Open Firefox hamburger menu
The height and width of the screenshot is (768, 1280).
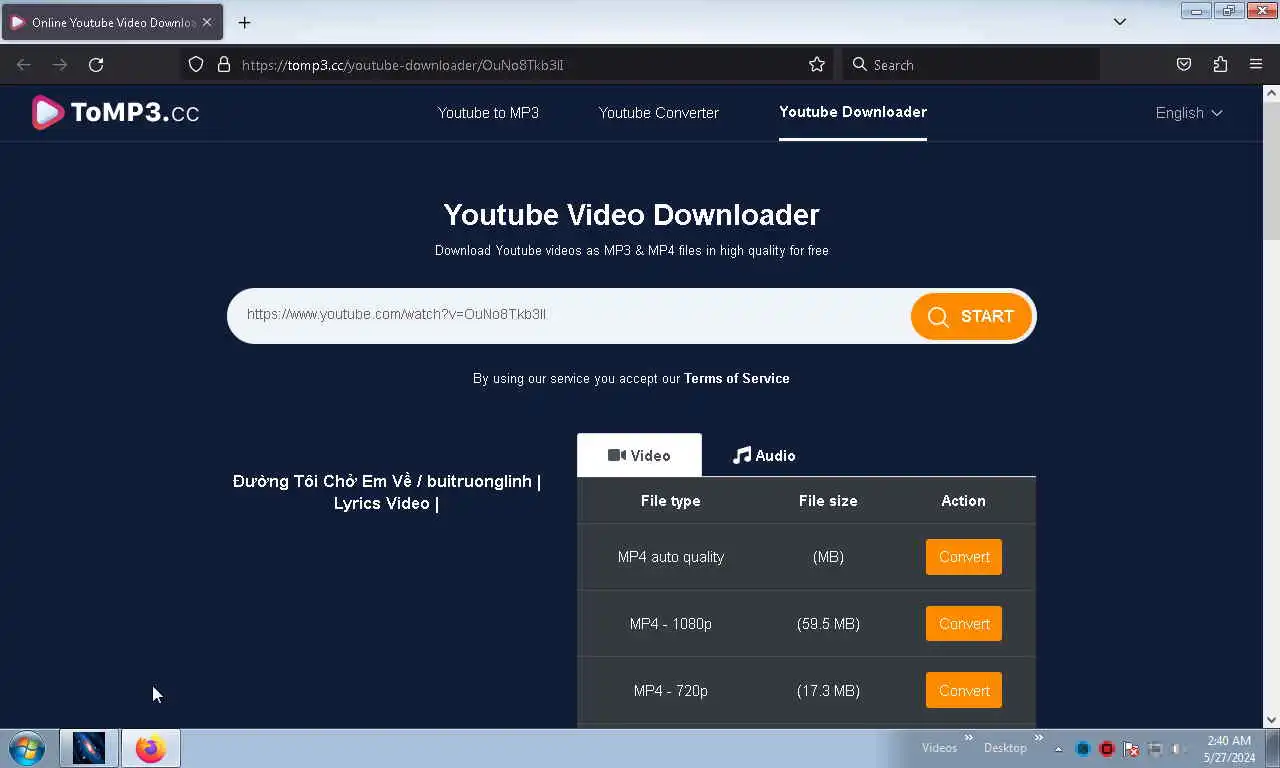tap(1256, 64)
